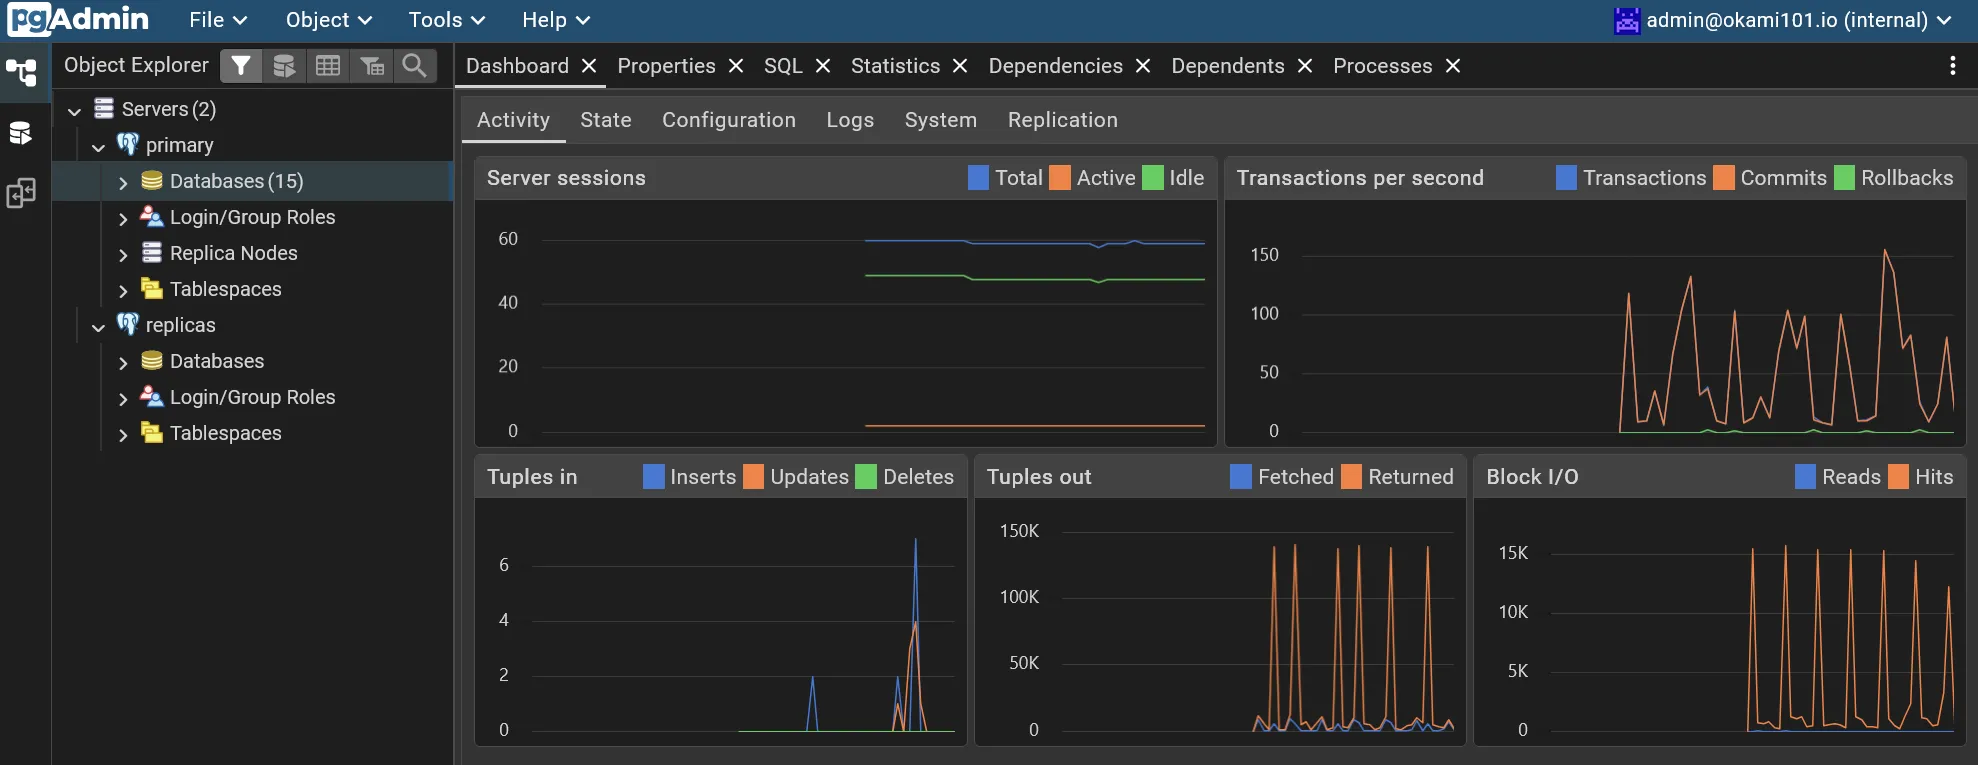Close the Properties tab
This screenshot has width=1978, height=765.
click(736, 66)
